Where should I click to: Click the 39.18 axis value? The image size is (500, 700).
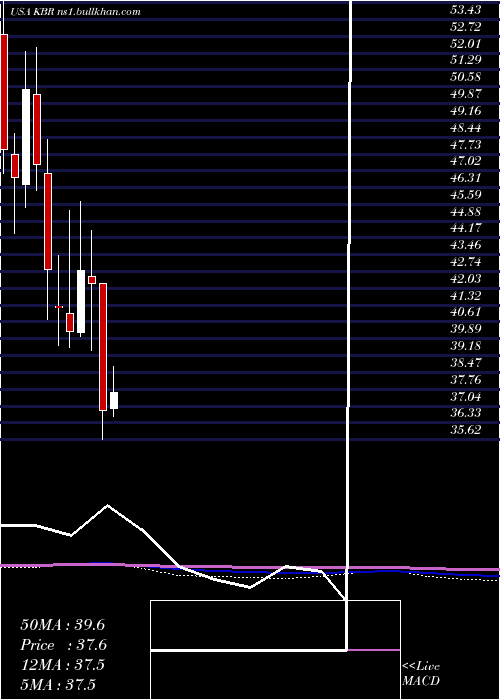pyautogui.click(x=465, y=346)
